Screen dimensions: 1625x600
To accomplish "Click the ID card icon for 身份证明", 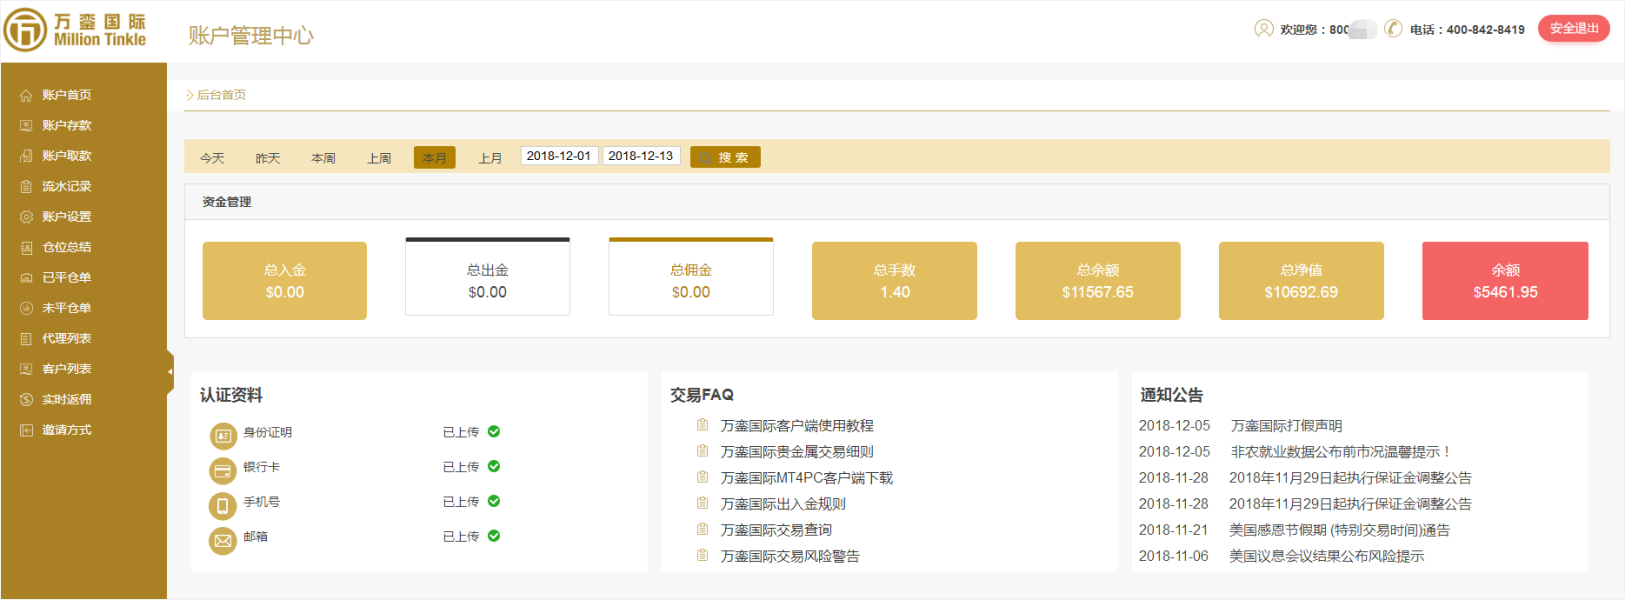I will (x=222, y=435).
